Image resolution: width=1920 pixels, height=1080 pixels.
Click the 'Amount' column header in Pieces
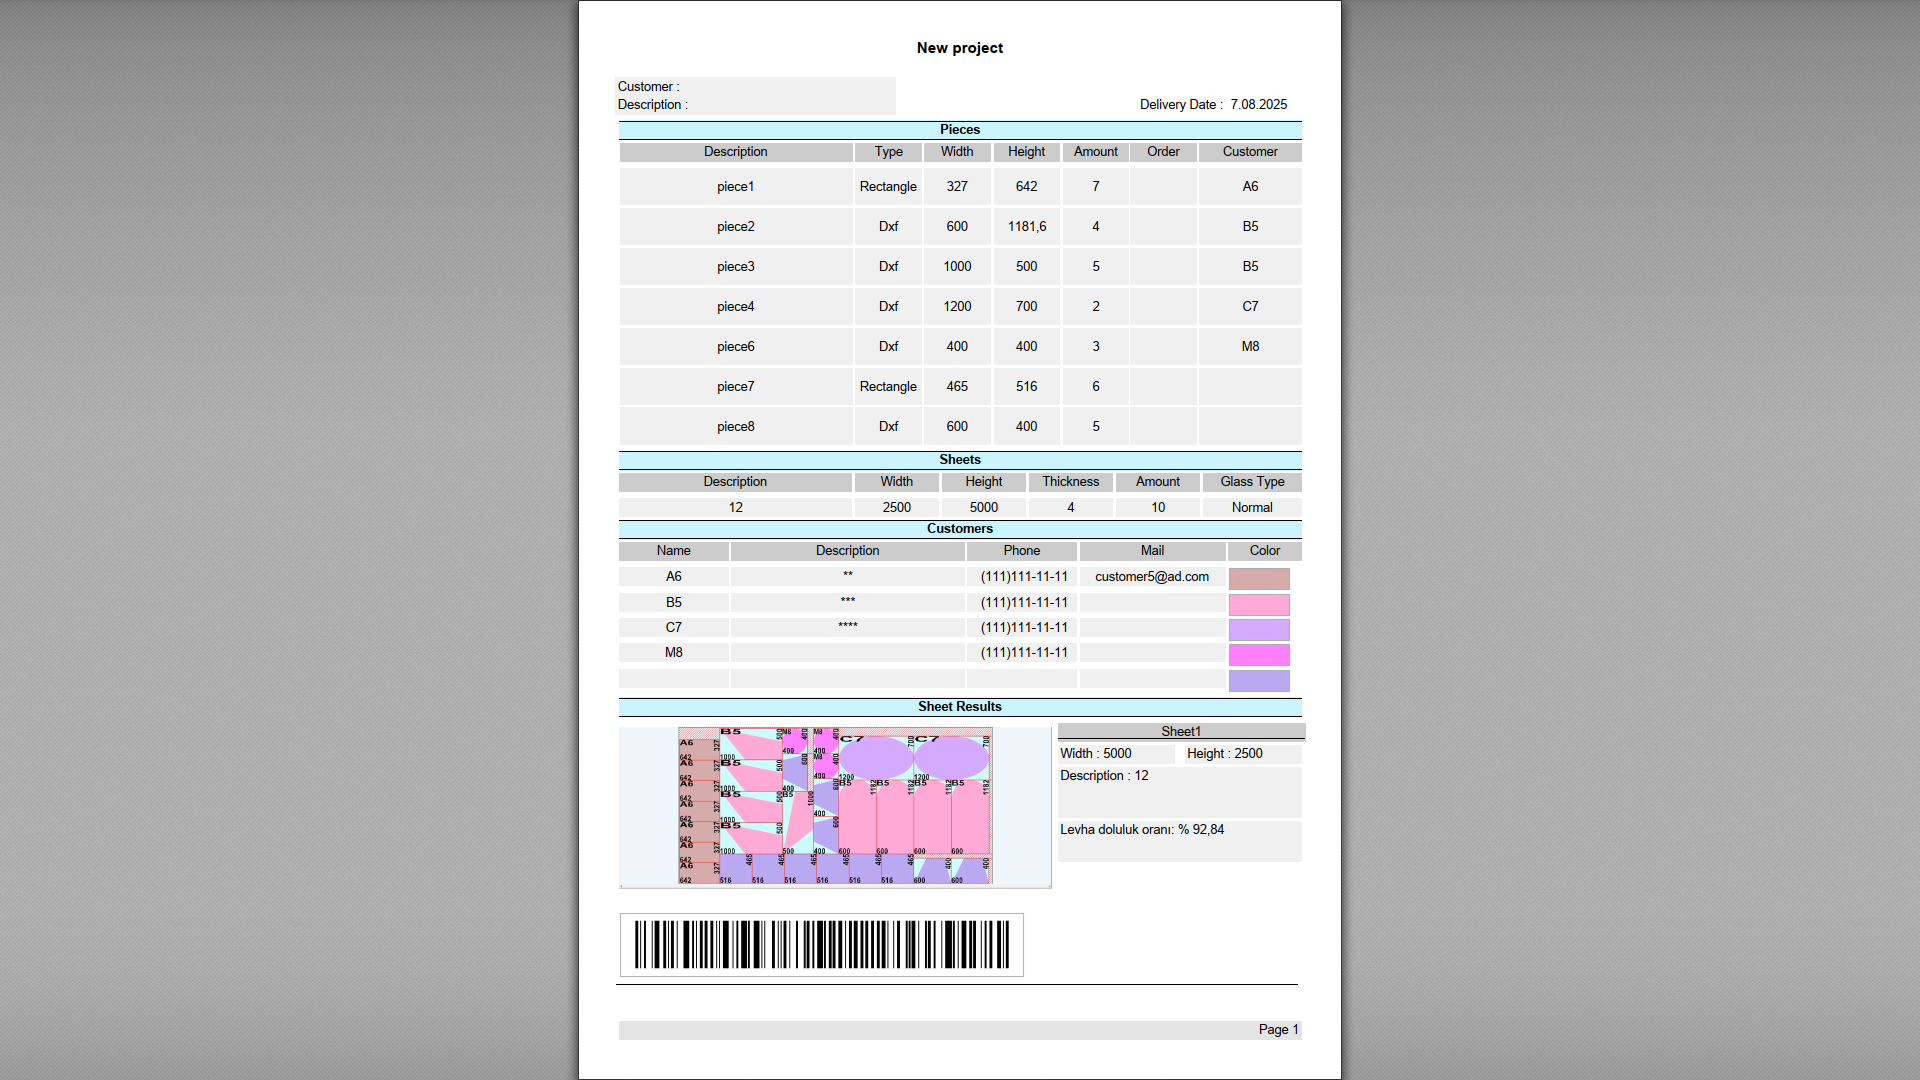tap(1096, 152)
